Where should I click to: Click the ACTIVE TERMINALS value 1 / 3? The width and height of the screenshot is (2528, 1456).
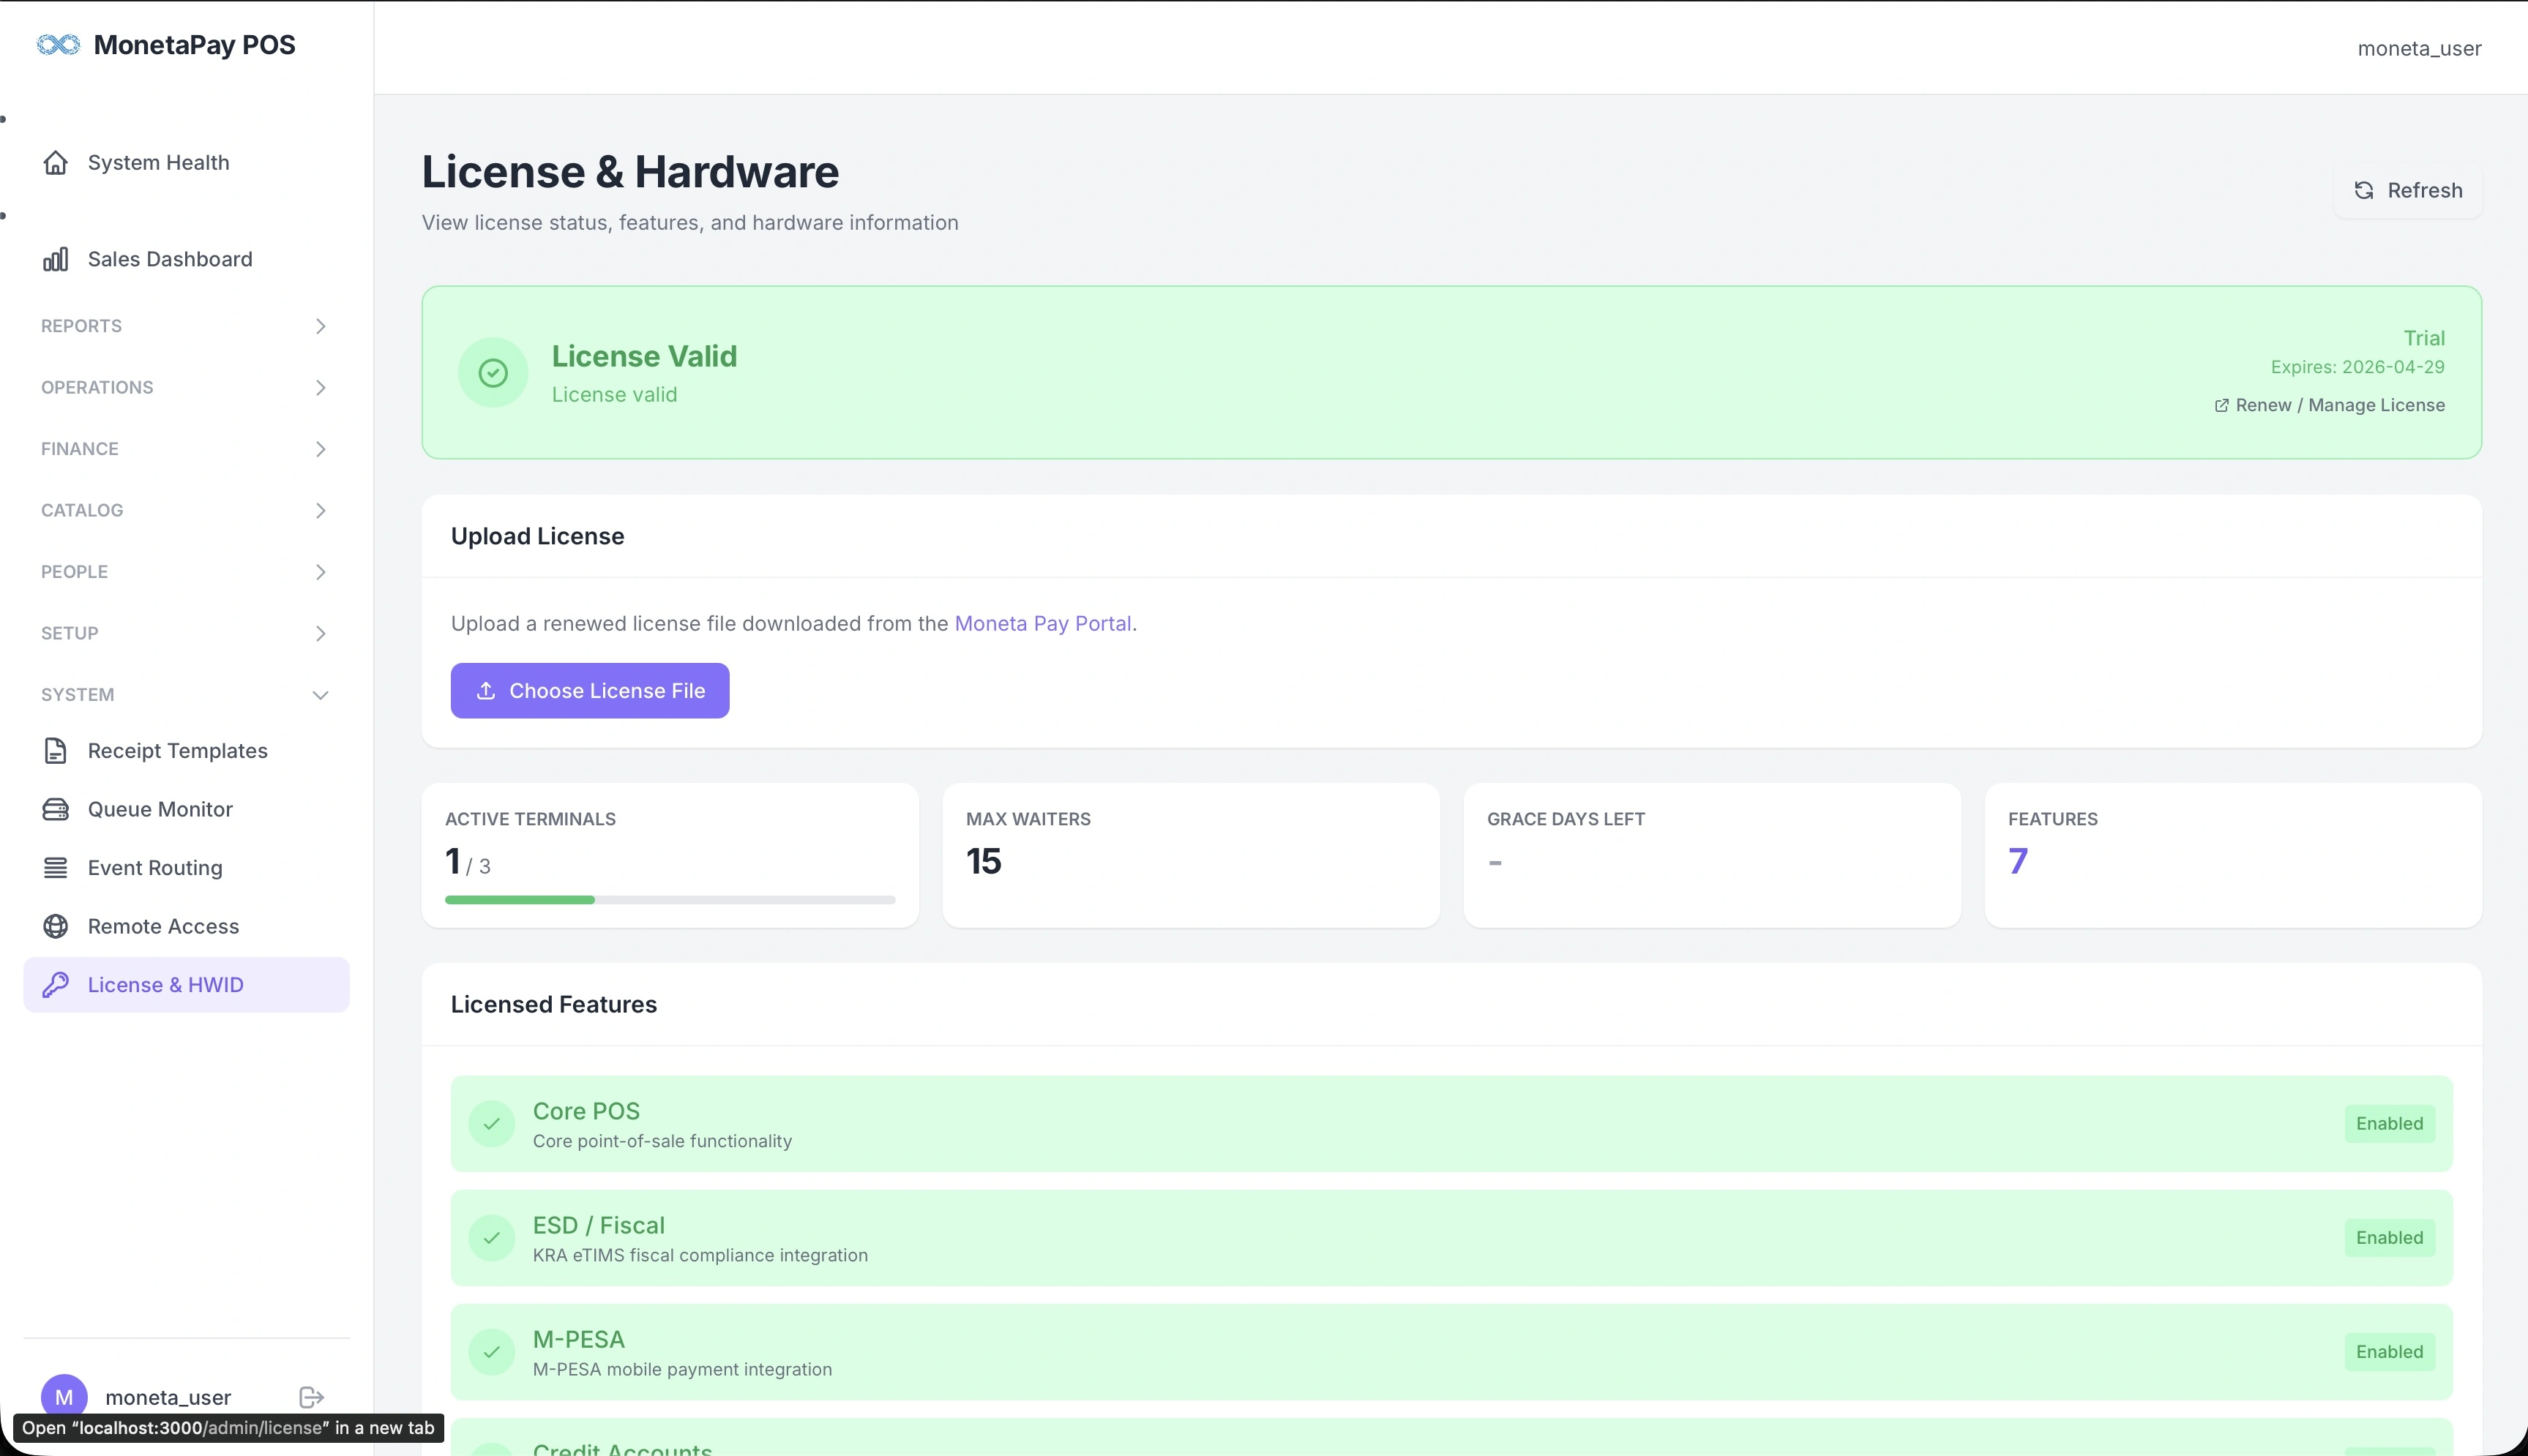pos(468,862)
